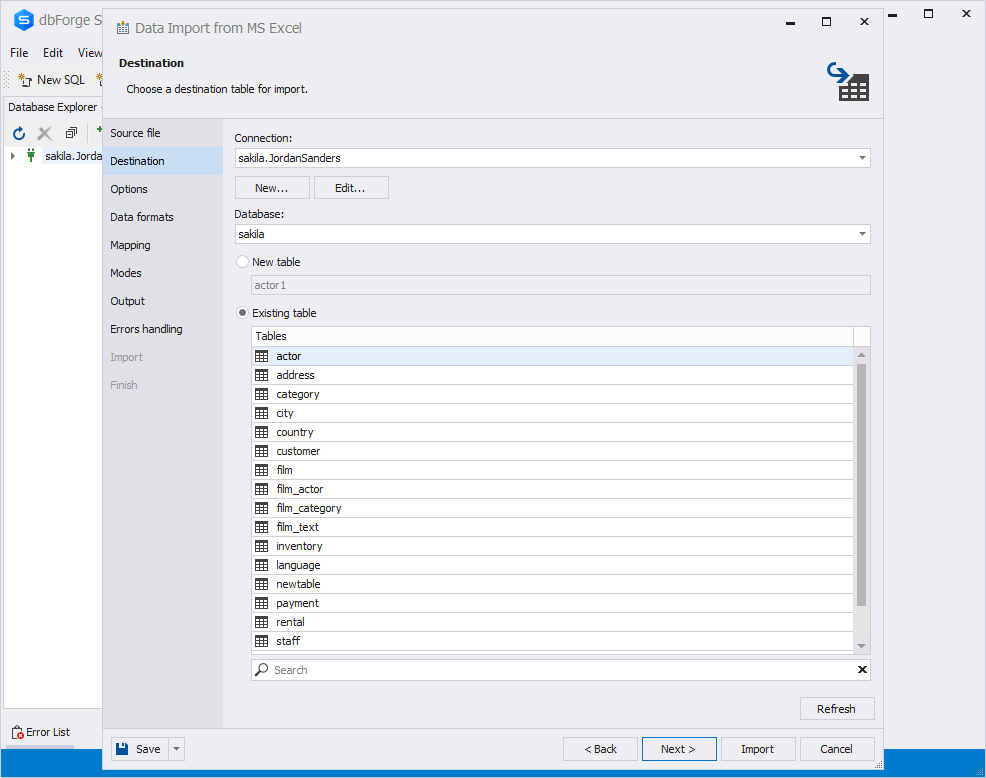Screen dimensions: 986x778
Task: Click the table icon next to payment
Action: click(x=262, y=603)
